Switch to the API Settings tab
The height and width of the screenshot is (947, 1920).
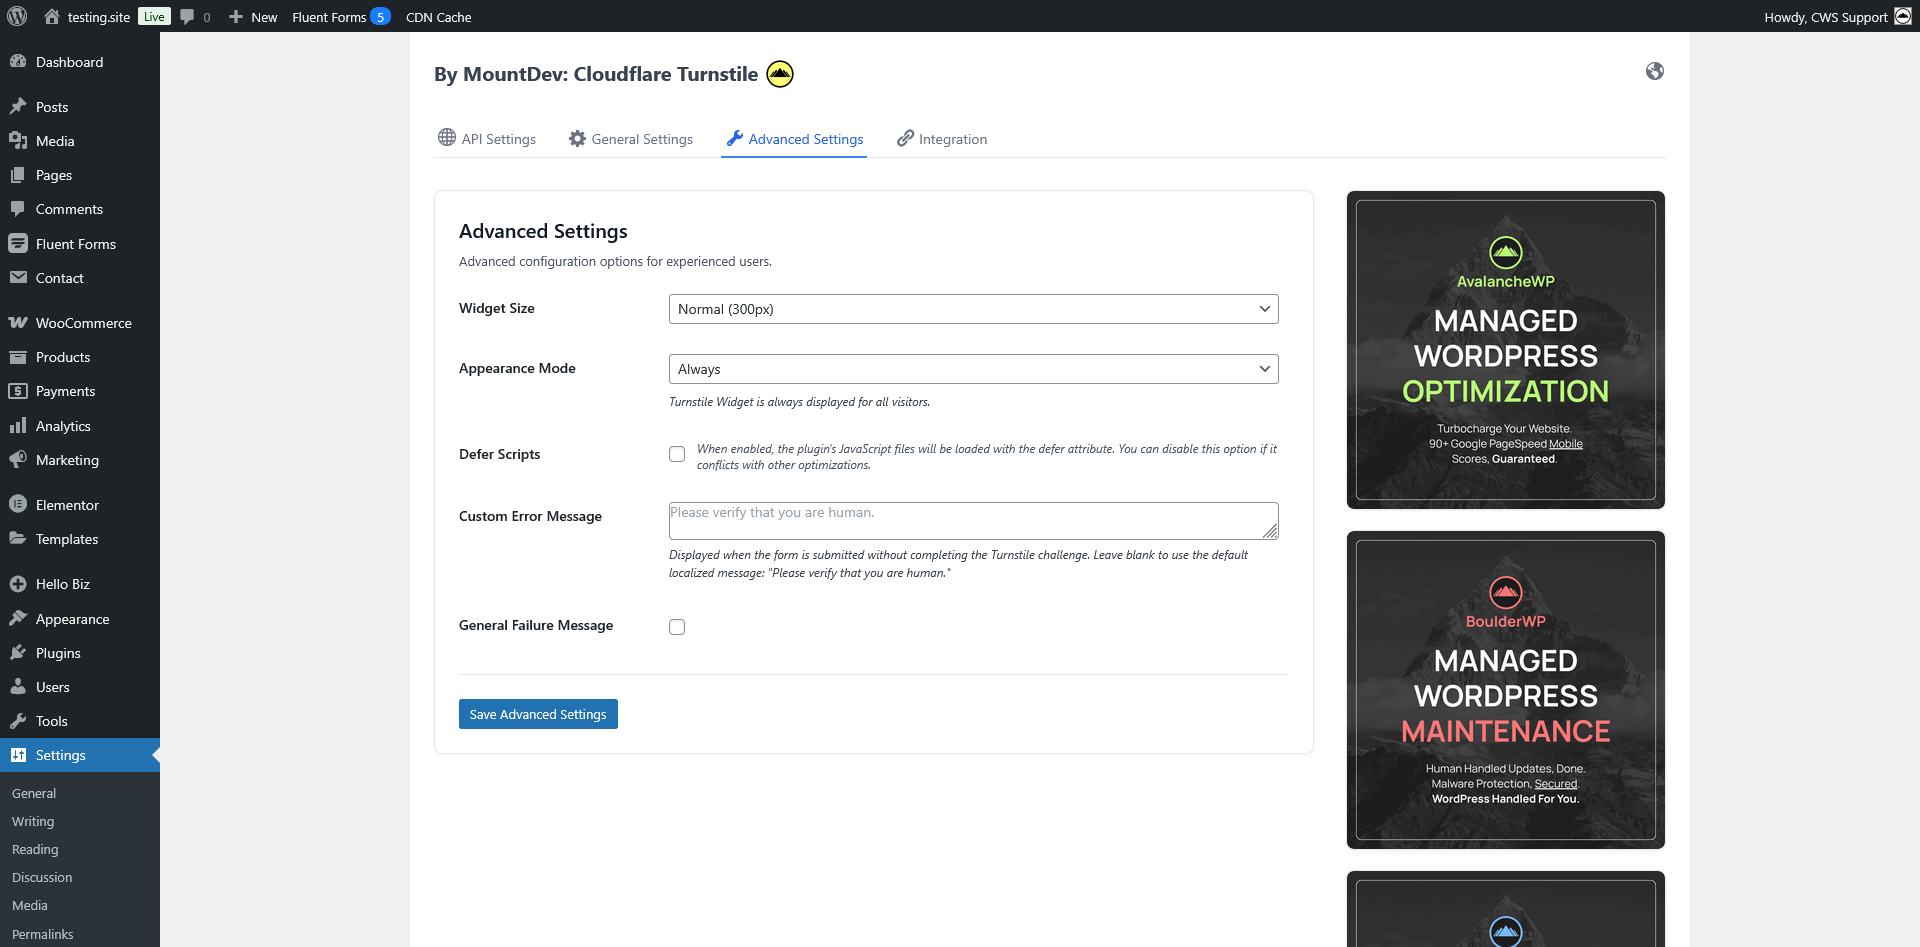coord(498,139)
